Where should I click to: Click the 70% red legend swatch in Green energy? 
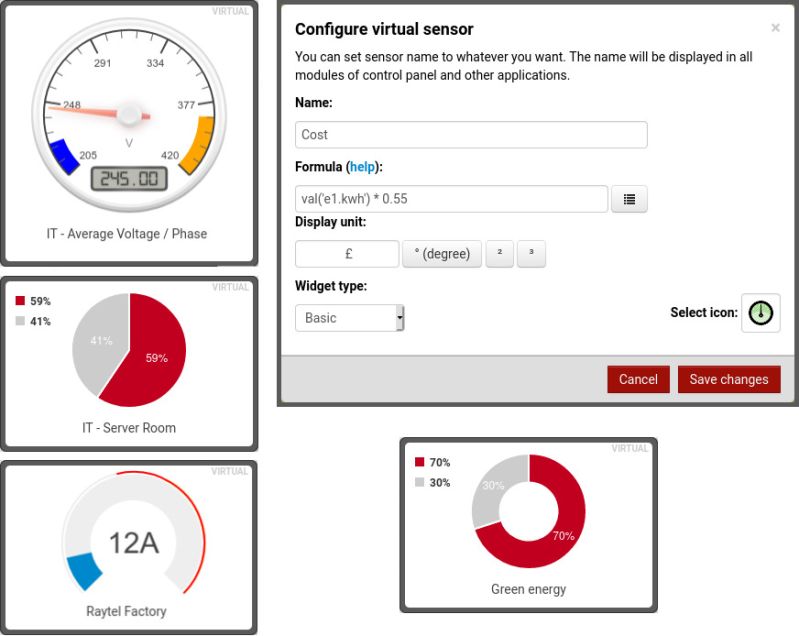419,462
